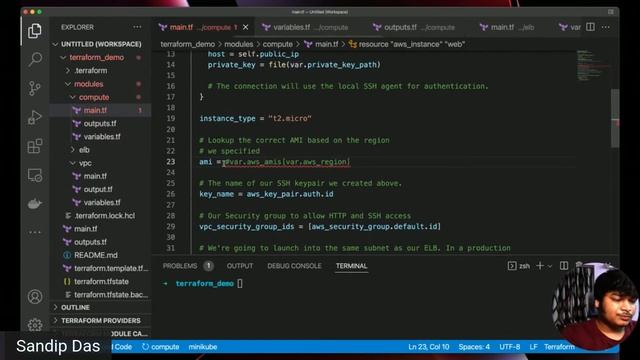The image size is (640, 360).
Task: Switch to the variables.tf compute tab
Action: [x=306, y=27]
